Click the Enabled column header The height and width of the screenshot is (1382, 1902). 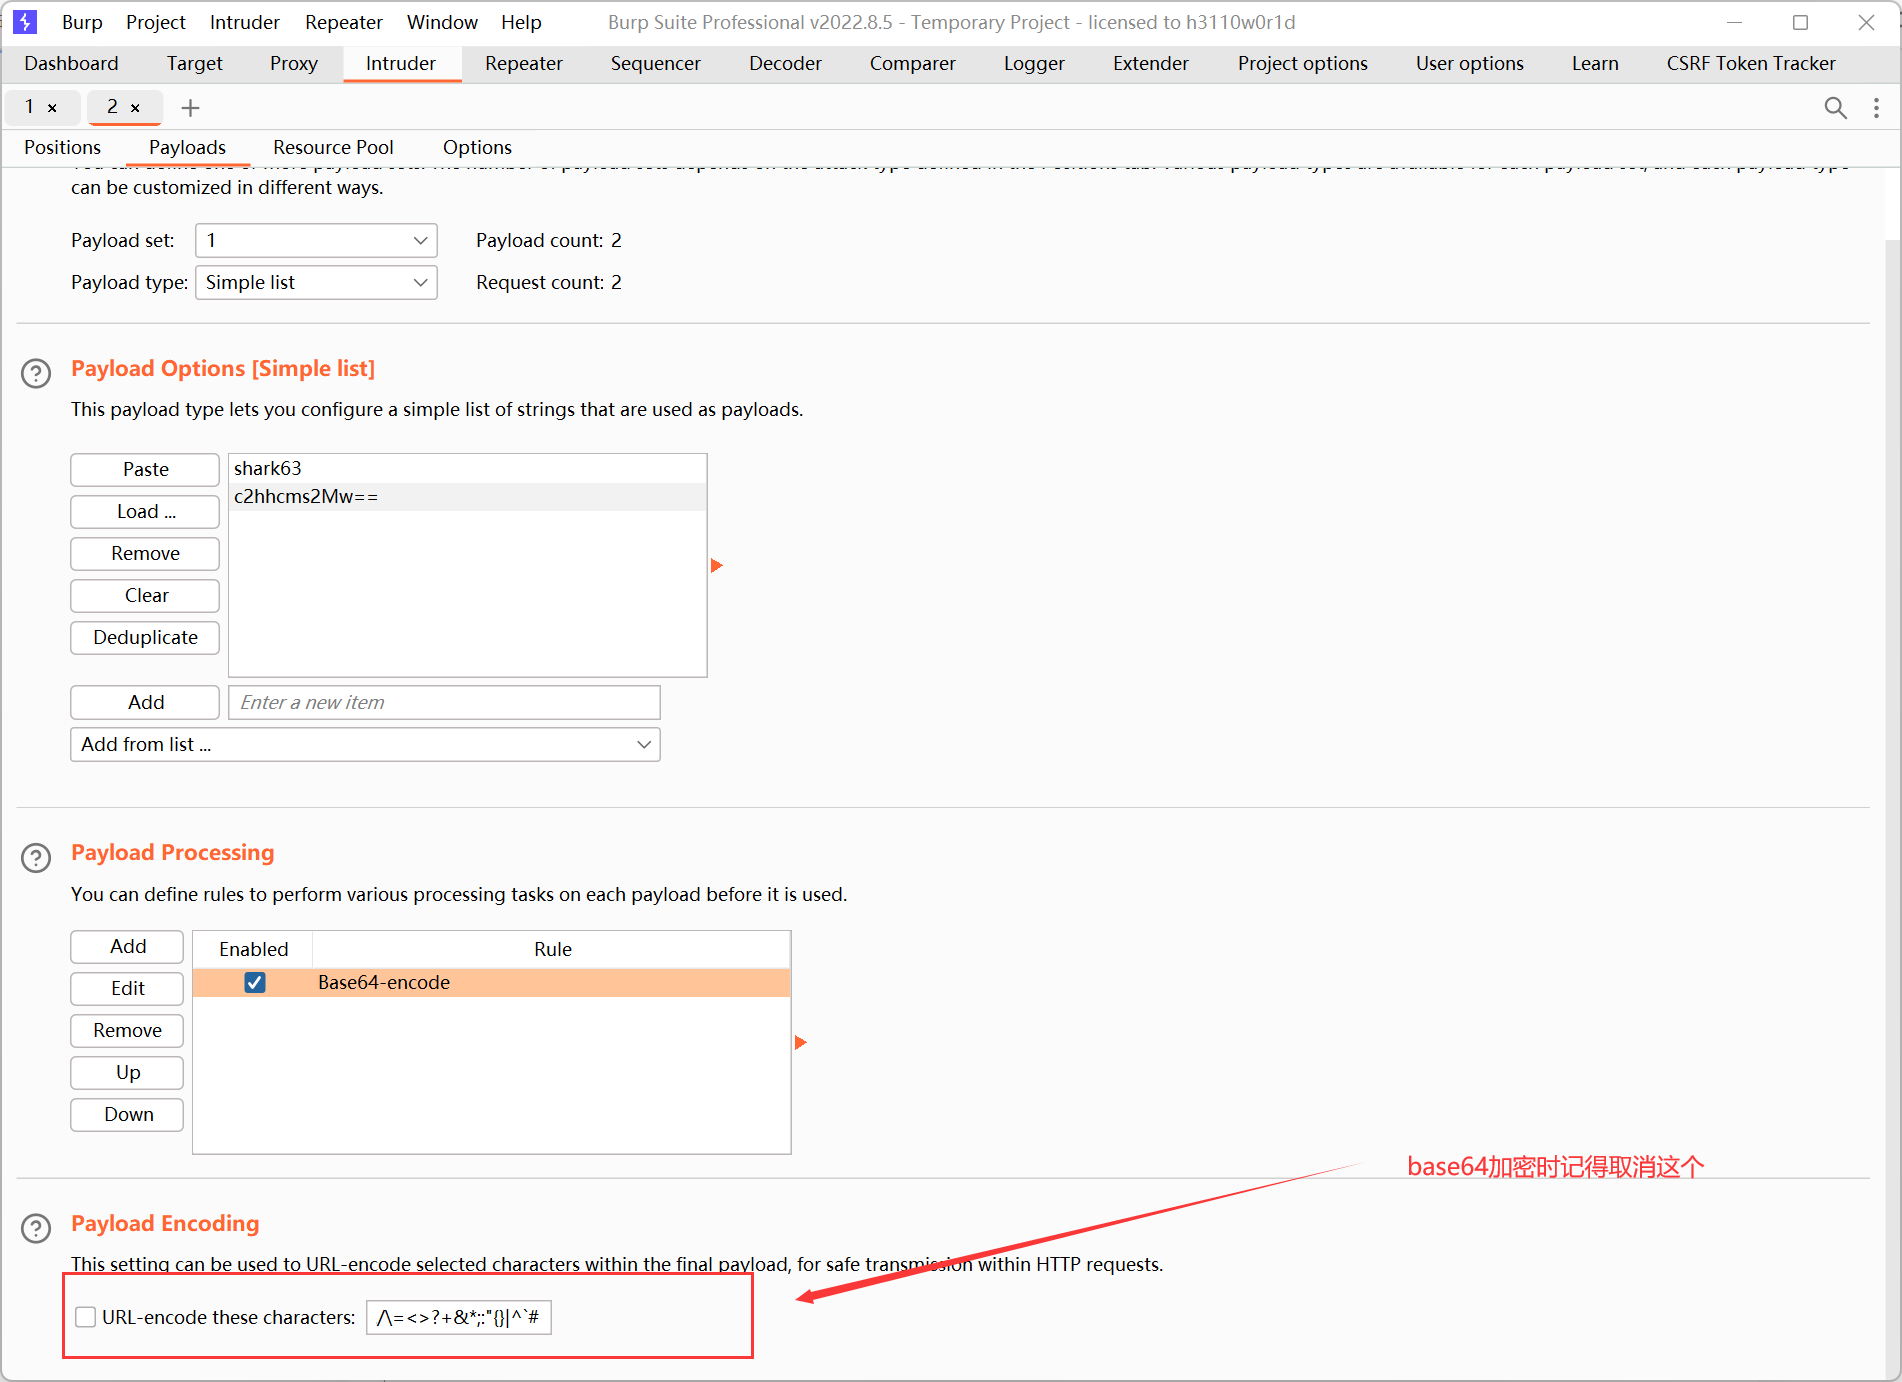(253, 949)
